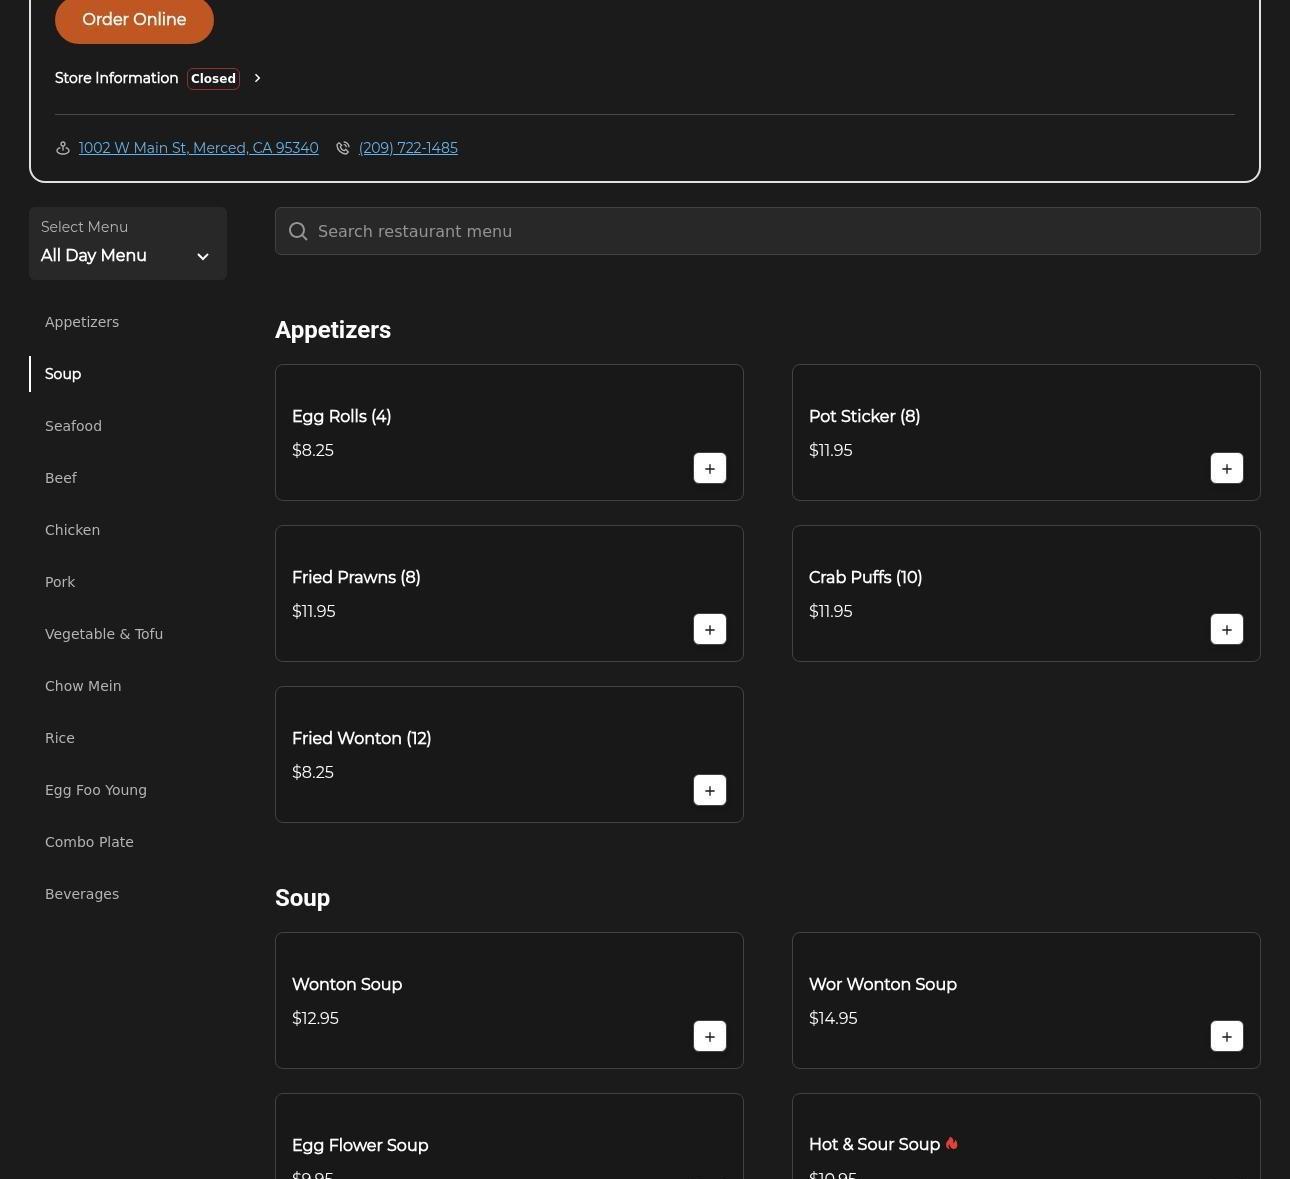Click plus icon for Fried Prawns (8)
This screenshot has width=1290, height=1179.
coord(709,629)
